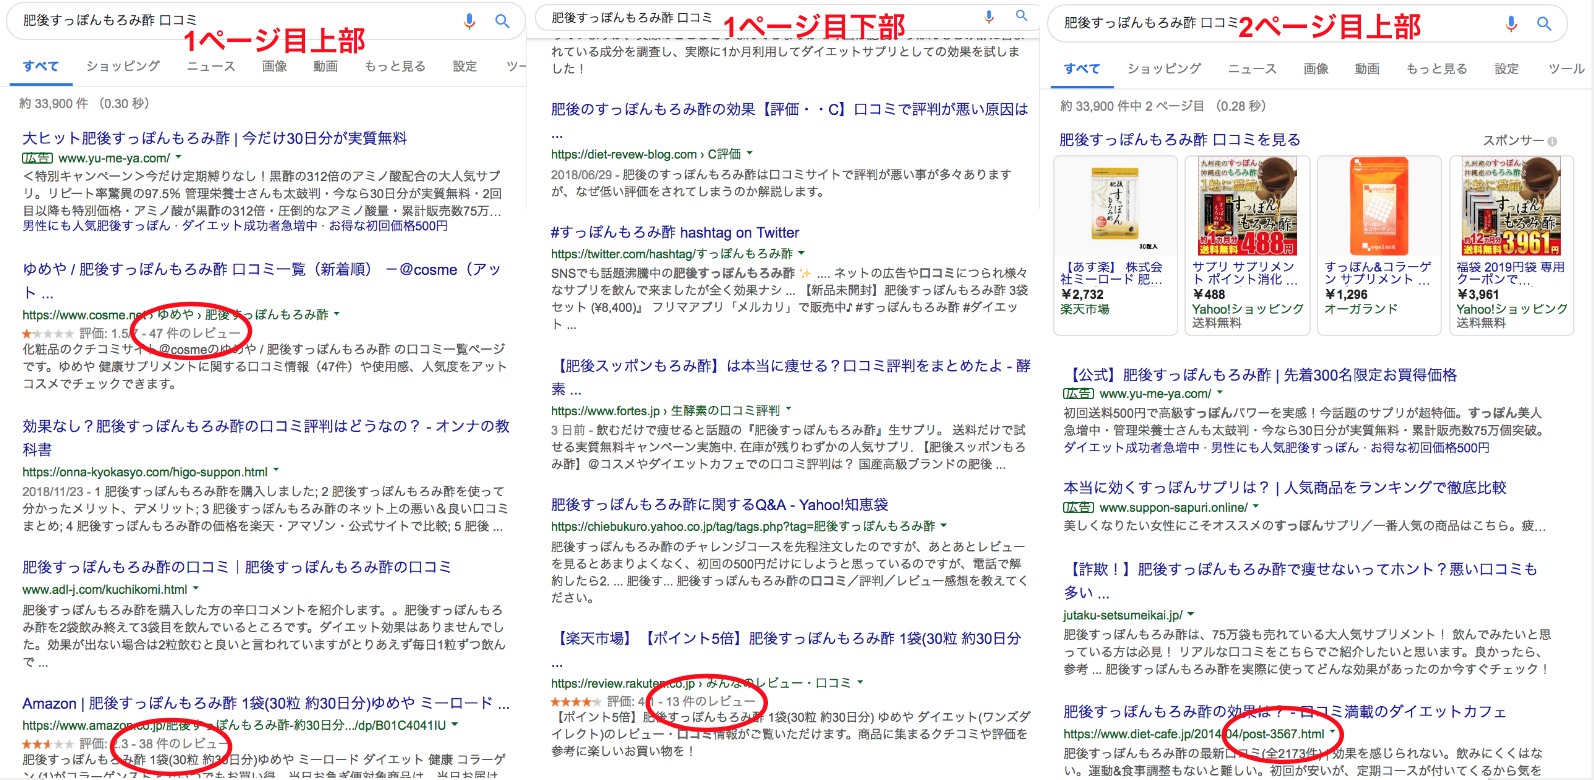Open the 【肥後スッポンもろみ酢】は本当に痩せる? result

point(790,377)
